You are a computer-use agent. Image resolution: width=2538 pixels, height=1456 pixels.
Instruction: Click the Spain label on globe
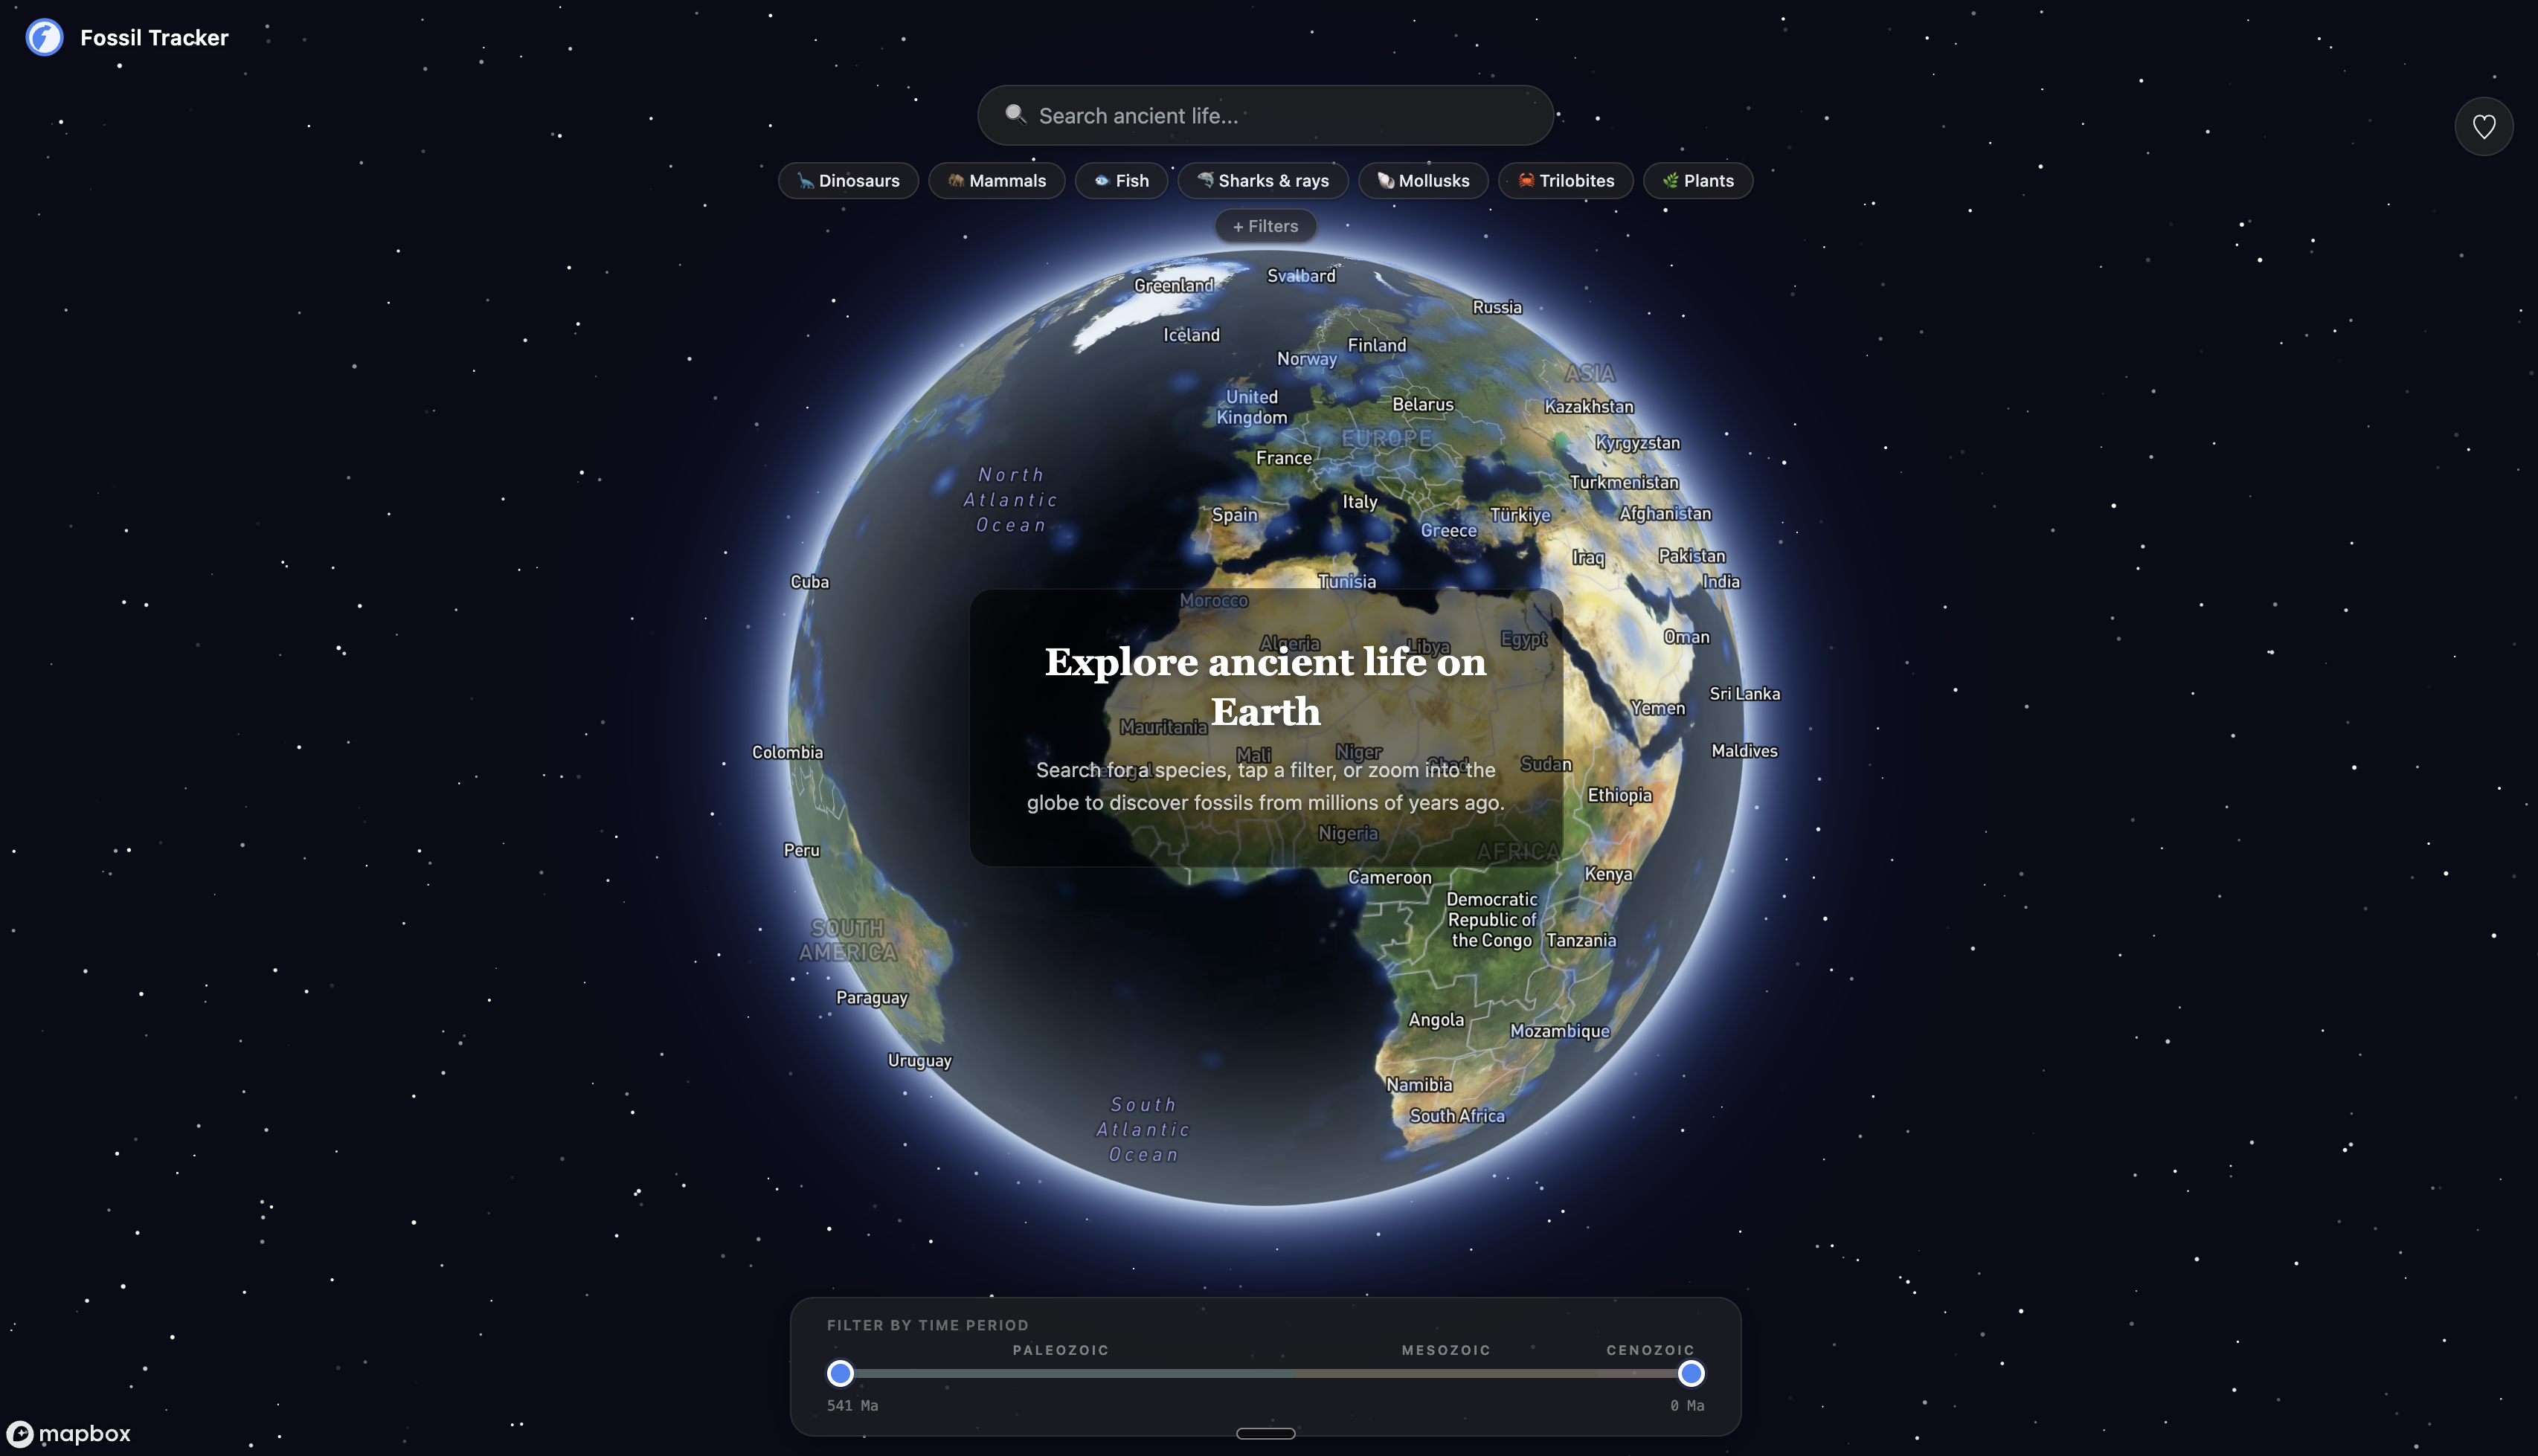point(1234,515)
